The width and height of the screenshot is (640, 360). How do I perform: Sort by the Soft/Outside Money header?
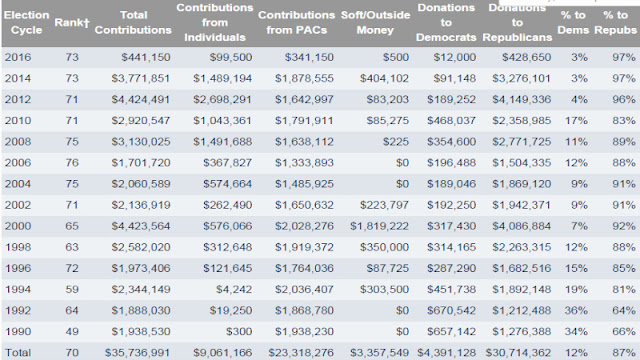[x=375, y=22]
